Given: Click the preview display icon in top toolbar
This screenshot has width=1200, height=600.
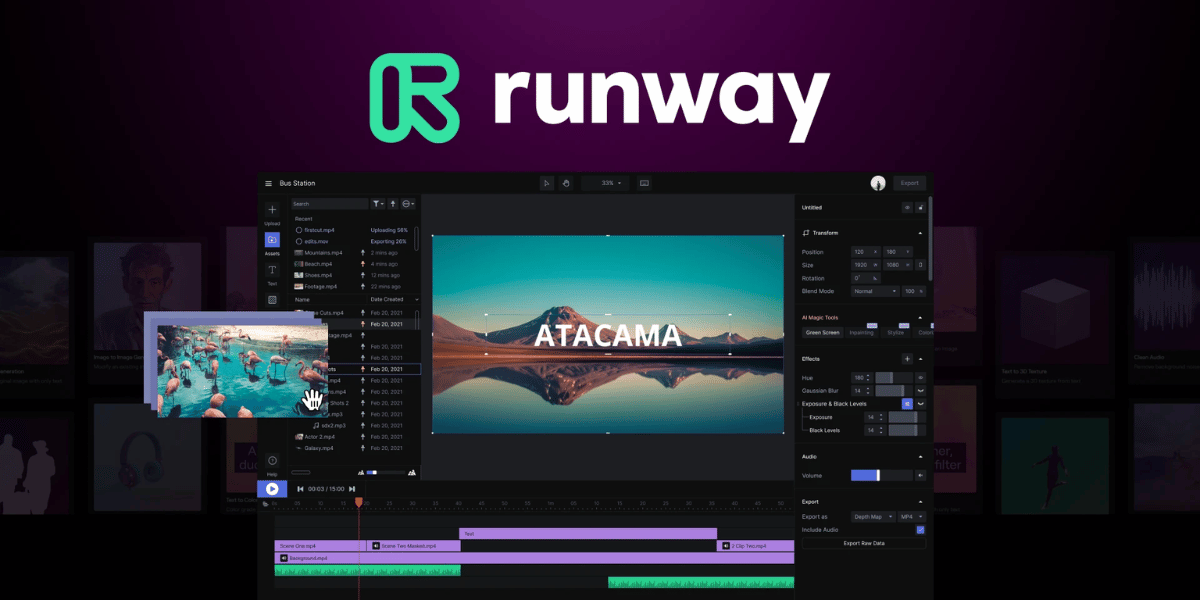Looking at the screenshot, I should (644, 183).
